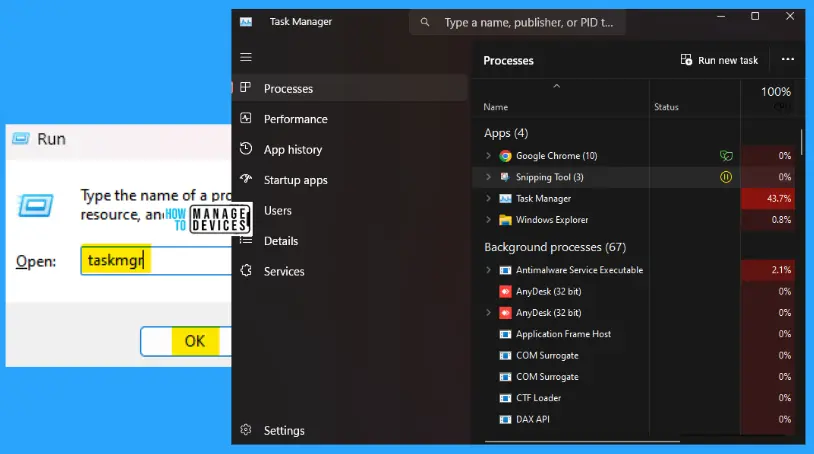This screenshot has width=814, height=454.
Task: Click the 0.8% CPU value for Windows Explorer
Action: pyautogui.click(x=781, y=219)
